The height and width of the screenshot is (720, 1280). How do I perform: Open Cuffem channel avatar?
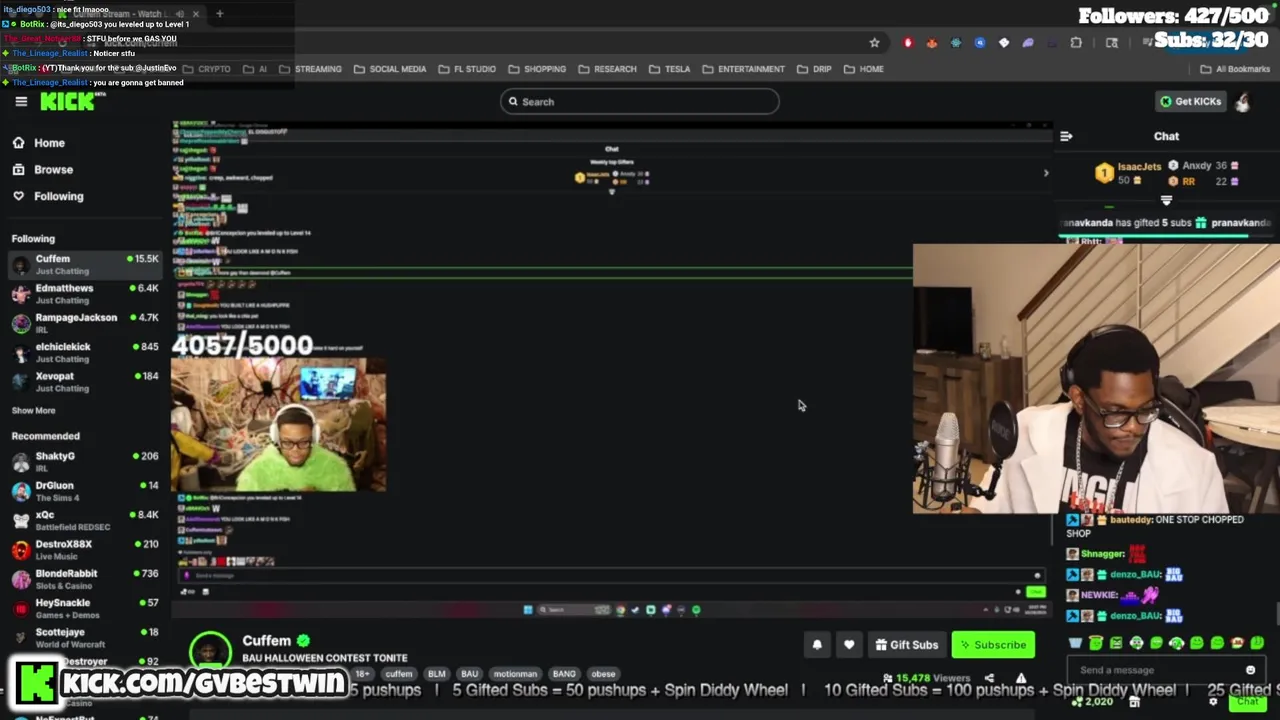click(x=210, y=651)
